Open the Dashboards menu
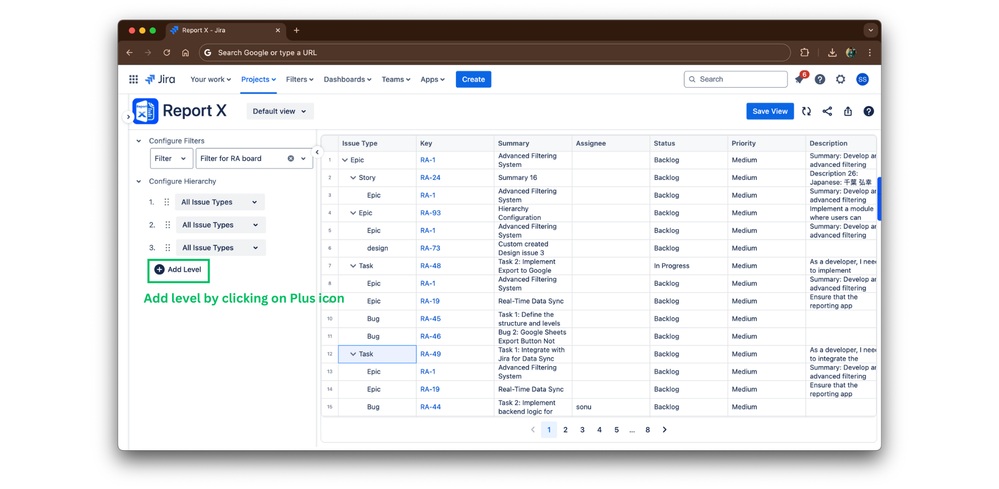Screen dimensions: 999x489 347,80
